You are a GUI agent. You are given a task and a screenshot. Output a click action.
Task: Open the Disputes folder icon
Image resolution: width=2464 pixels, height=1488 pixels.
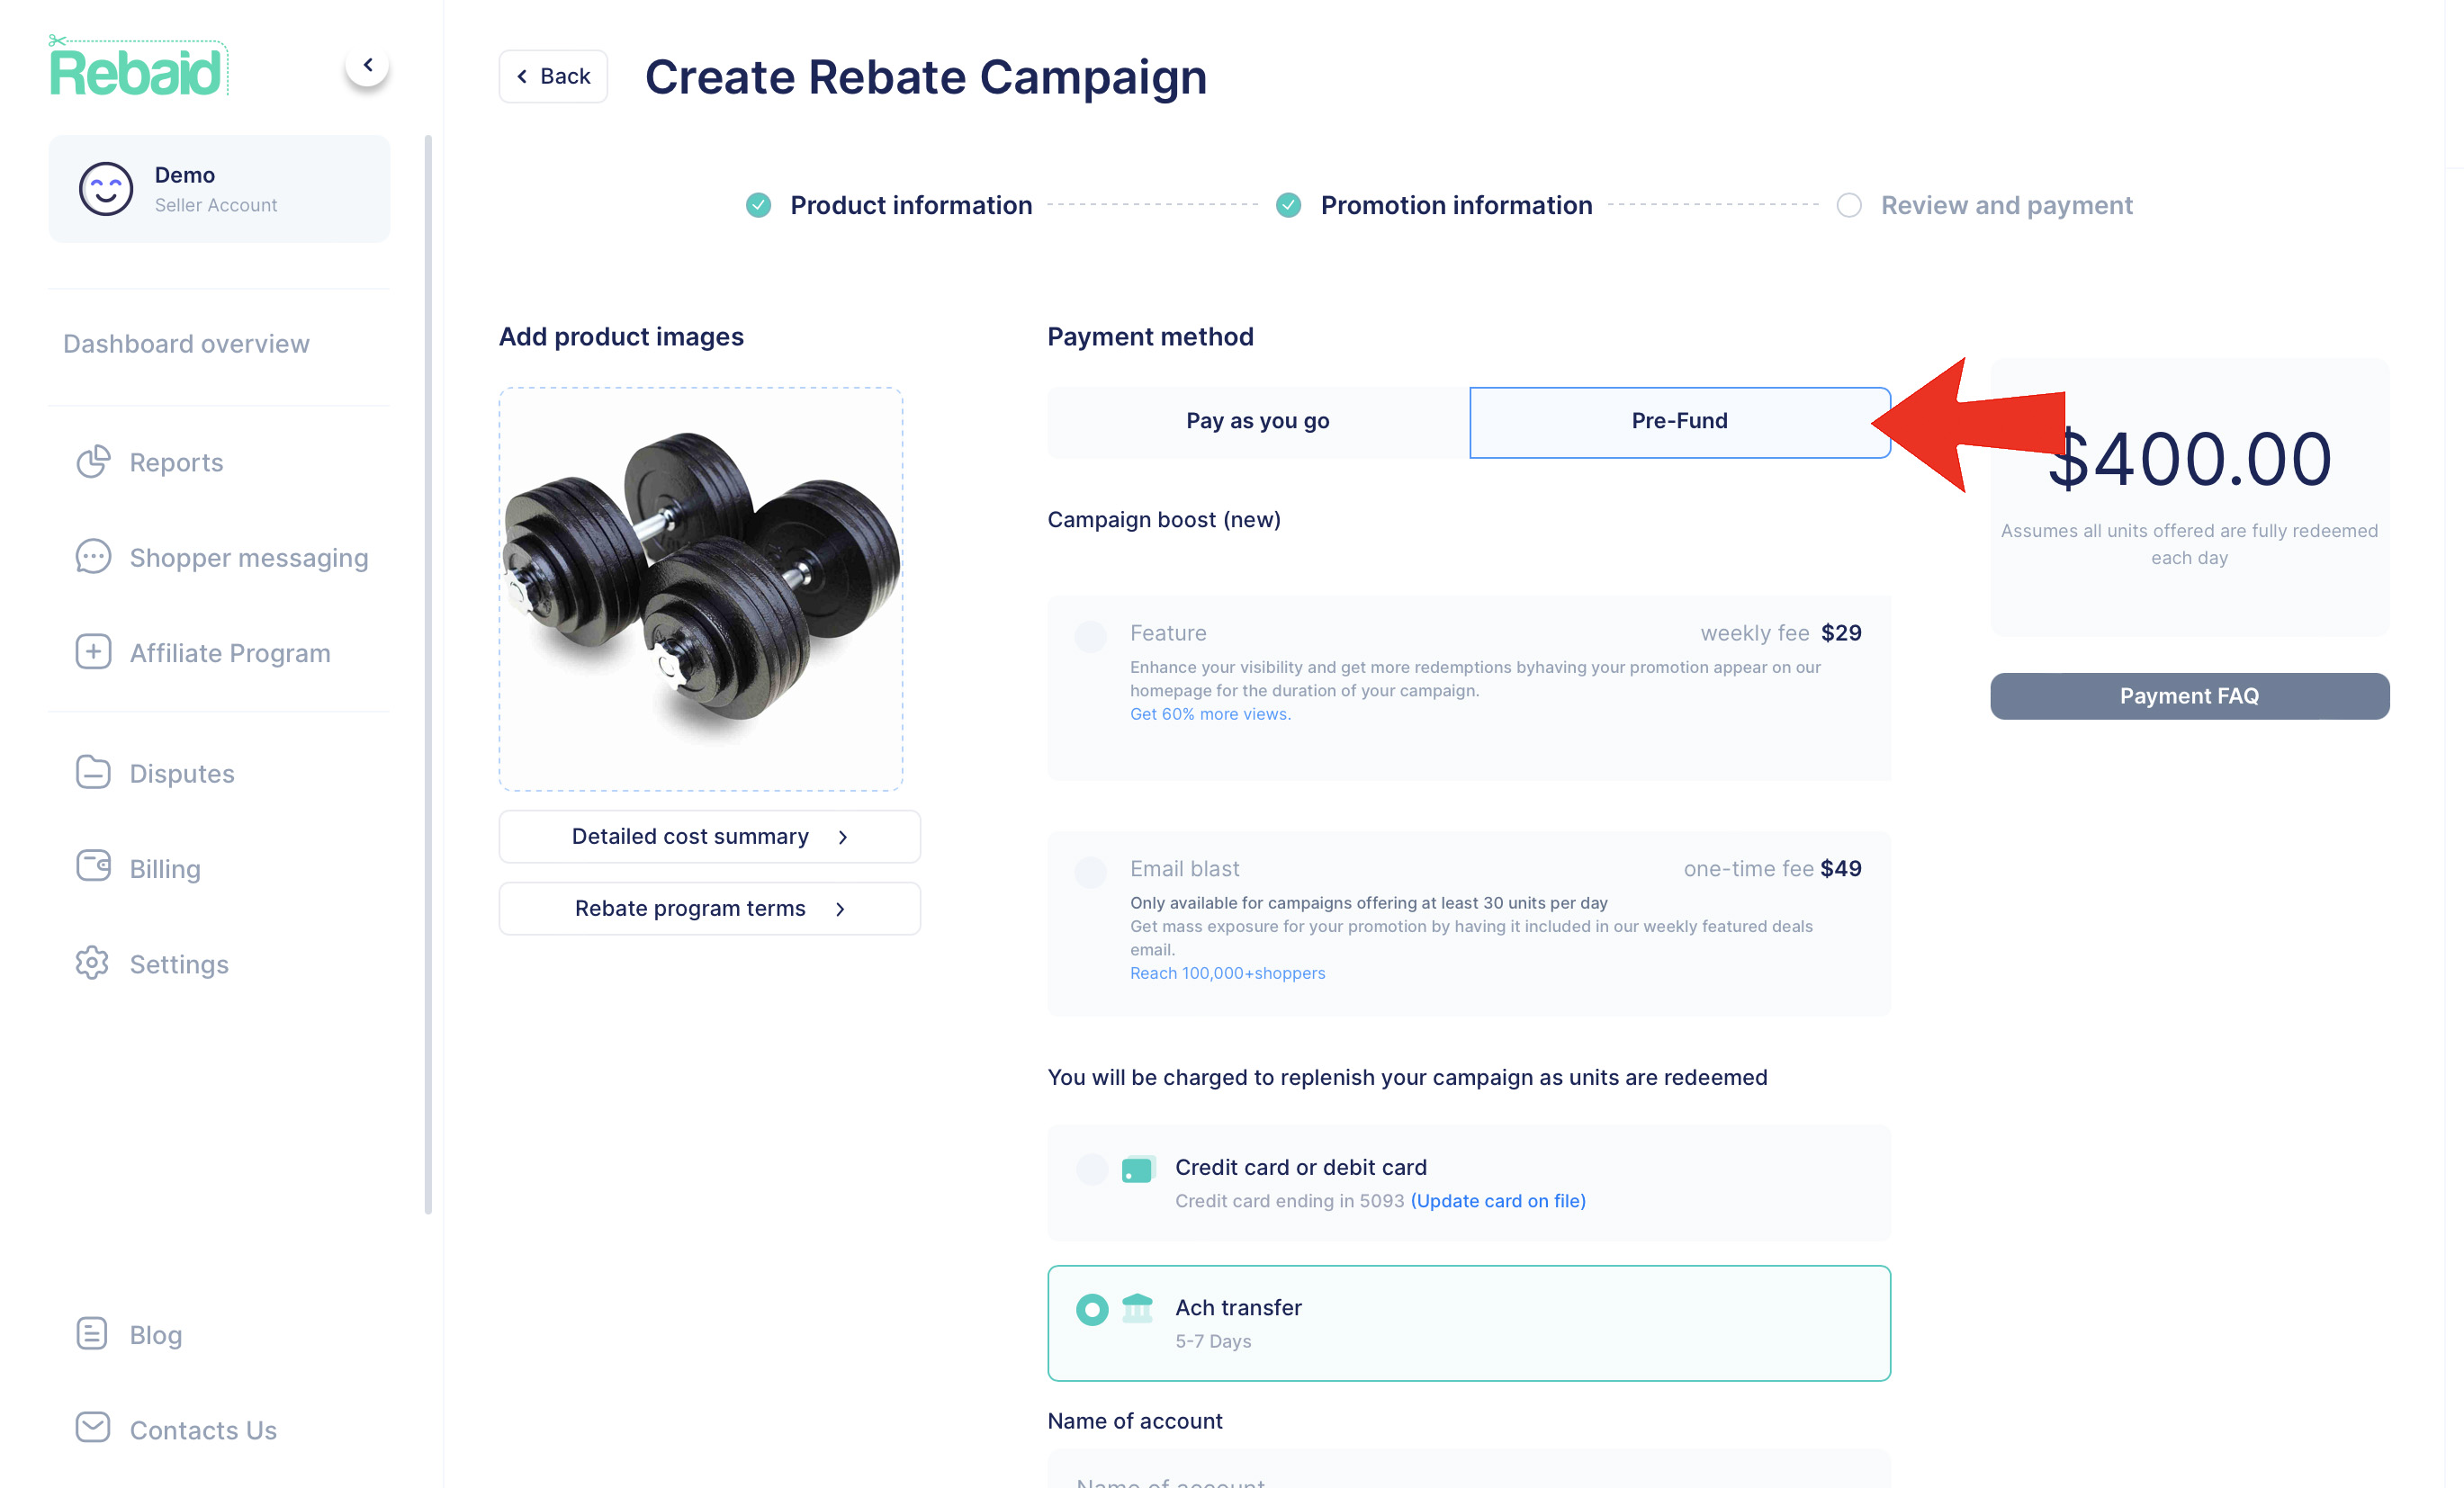(x=93, y=772)
